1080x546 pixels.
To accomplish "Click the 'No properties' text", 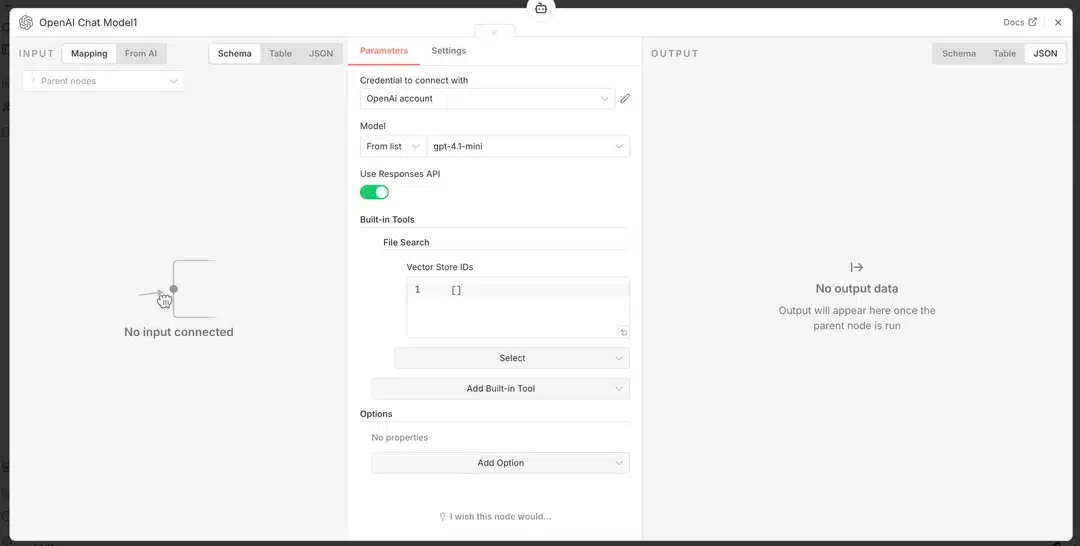I will pos(399,437).
